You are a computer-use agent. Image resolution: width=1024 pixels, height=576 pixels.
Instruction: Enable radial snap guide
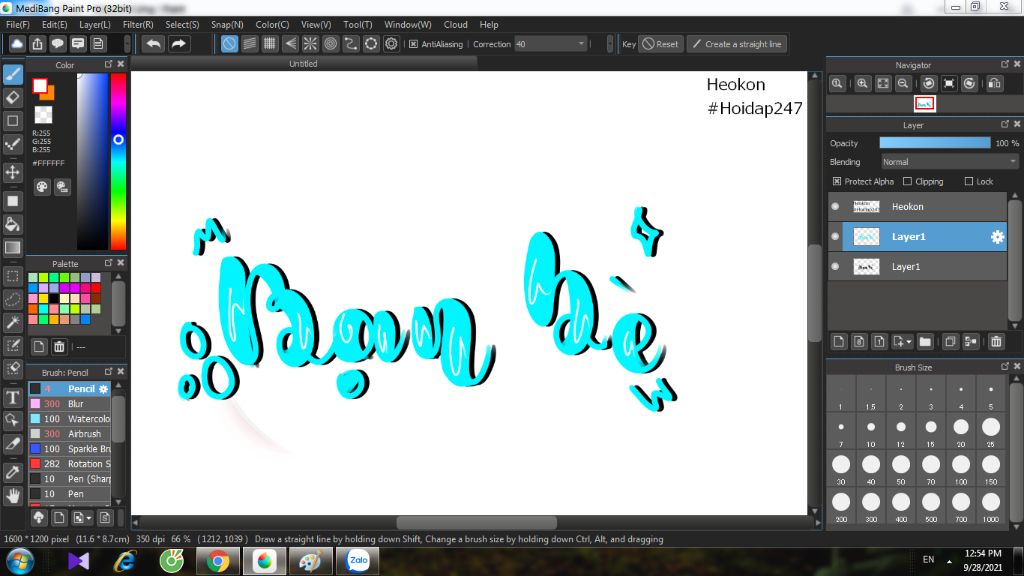310,44
